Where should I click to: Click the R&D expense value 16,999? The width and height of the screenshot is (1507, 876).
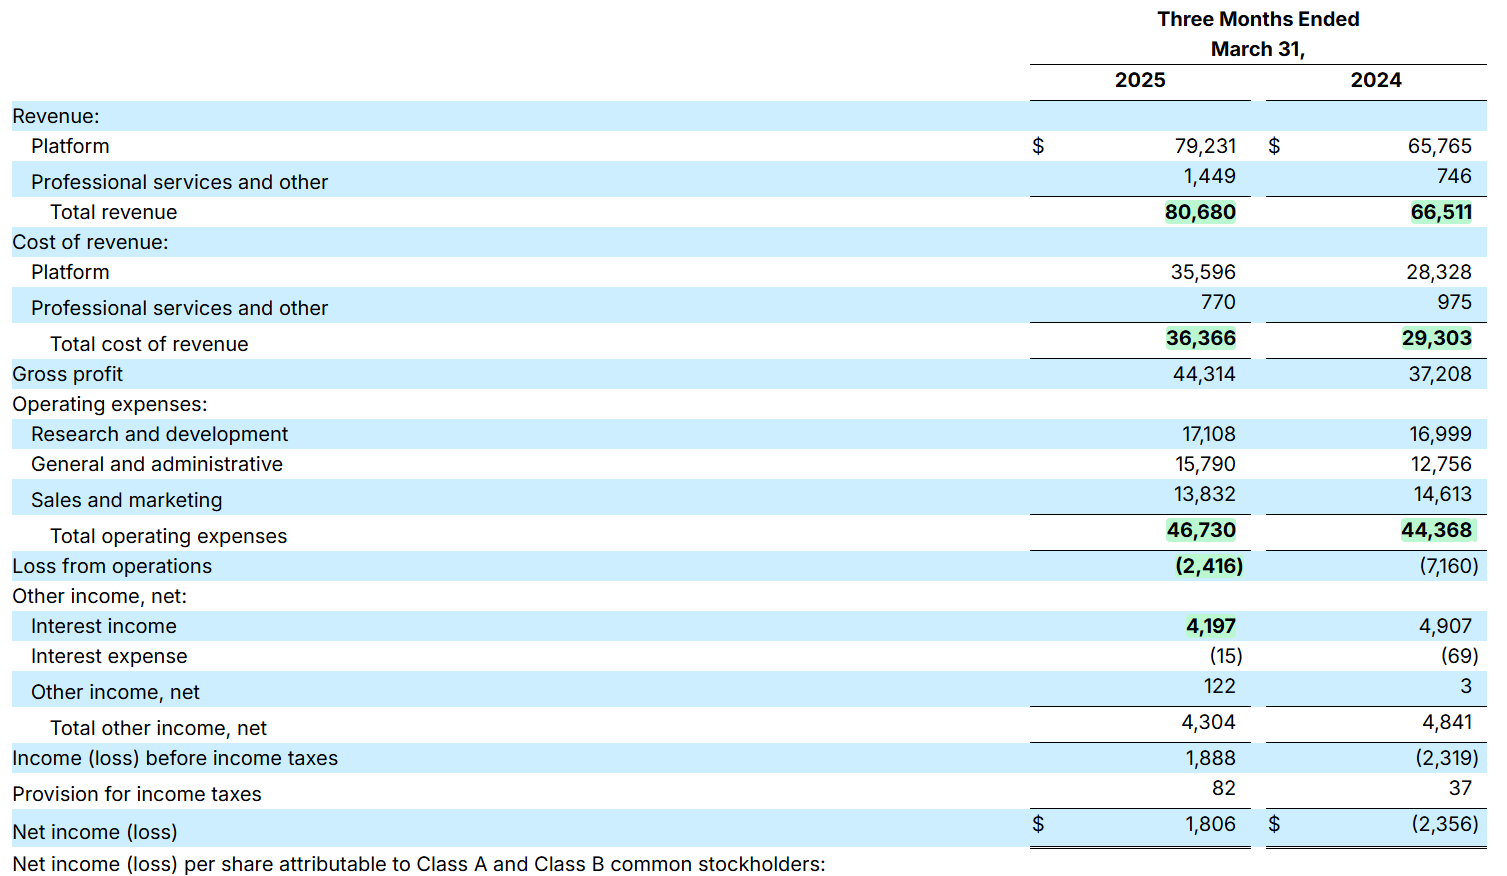pyautogui.click(x=1441, y=434)
